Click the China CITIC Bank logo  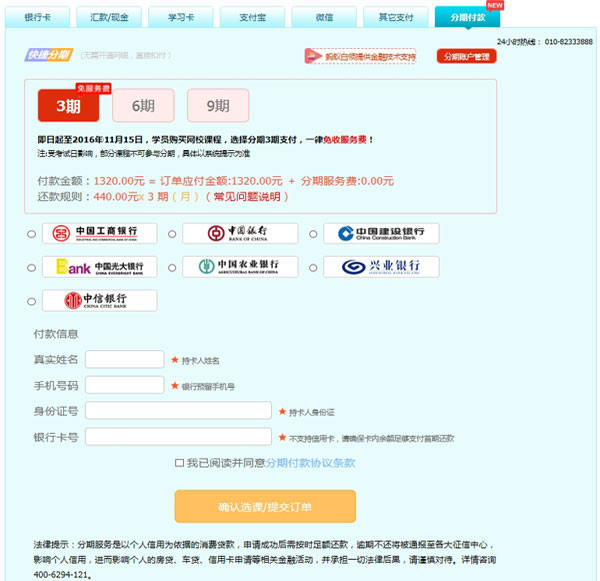[x=99, y=300]
